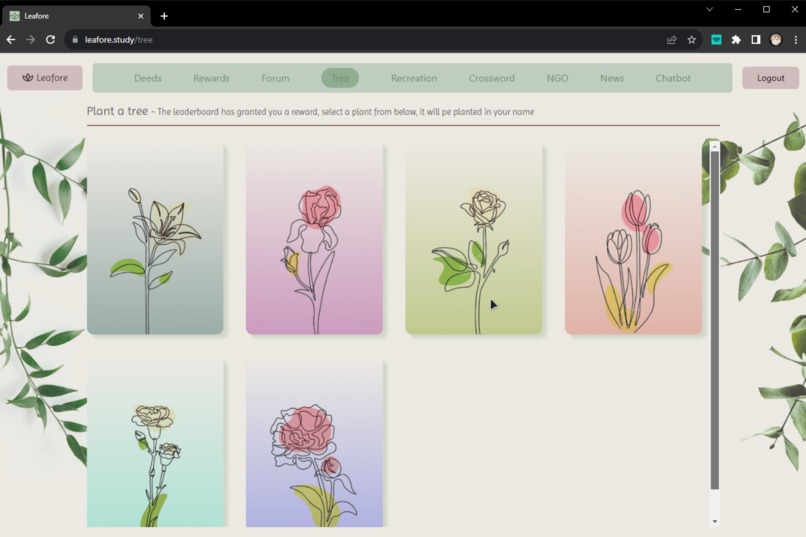Open the Crossword page

(491, 78)
